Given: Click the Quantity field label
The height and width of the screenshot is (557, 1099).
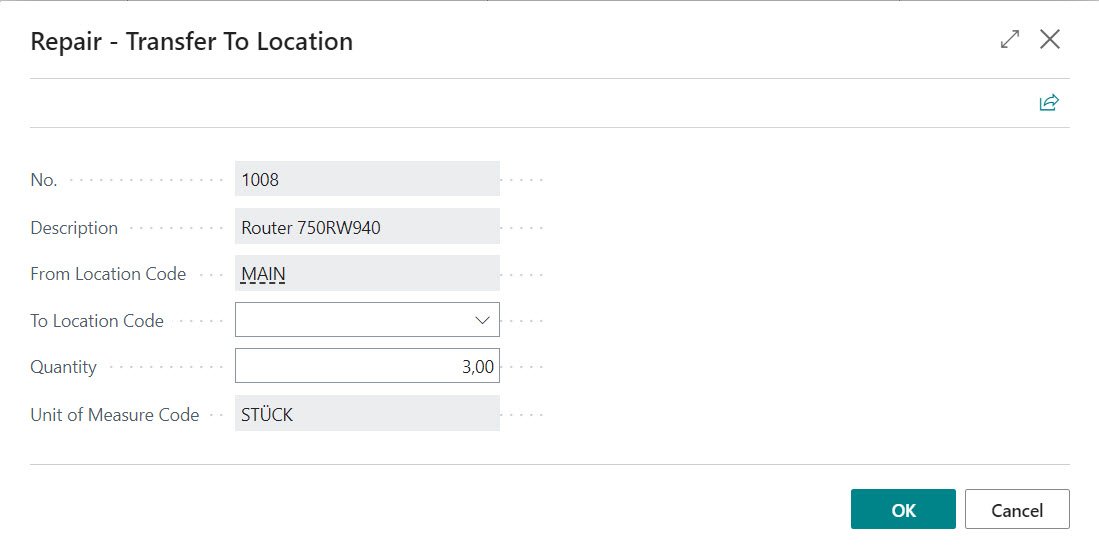Looking at the screenshot, I should tap(64, 367).
